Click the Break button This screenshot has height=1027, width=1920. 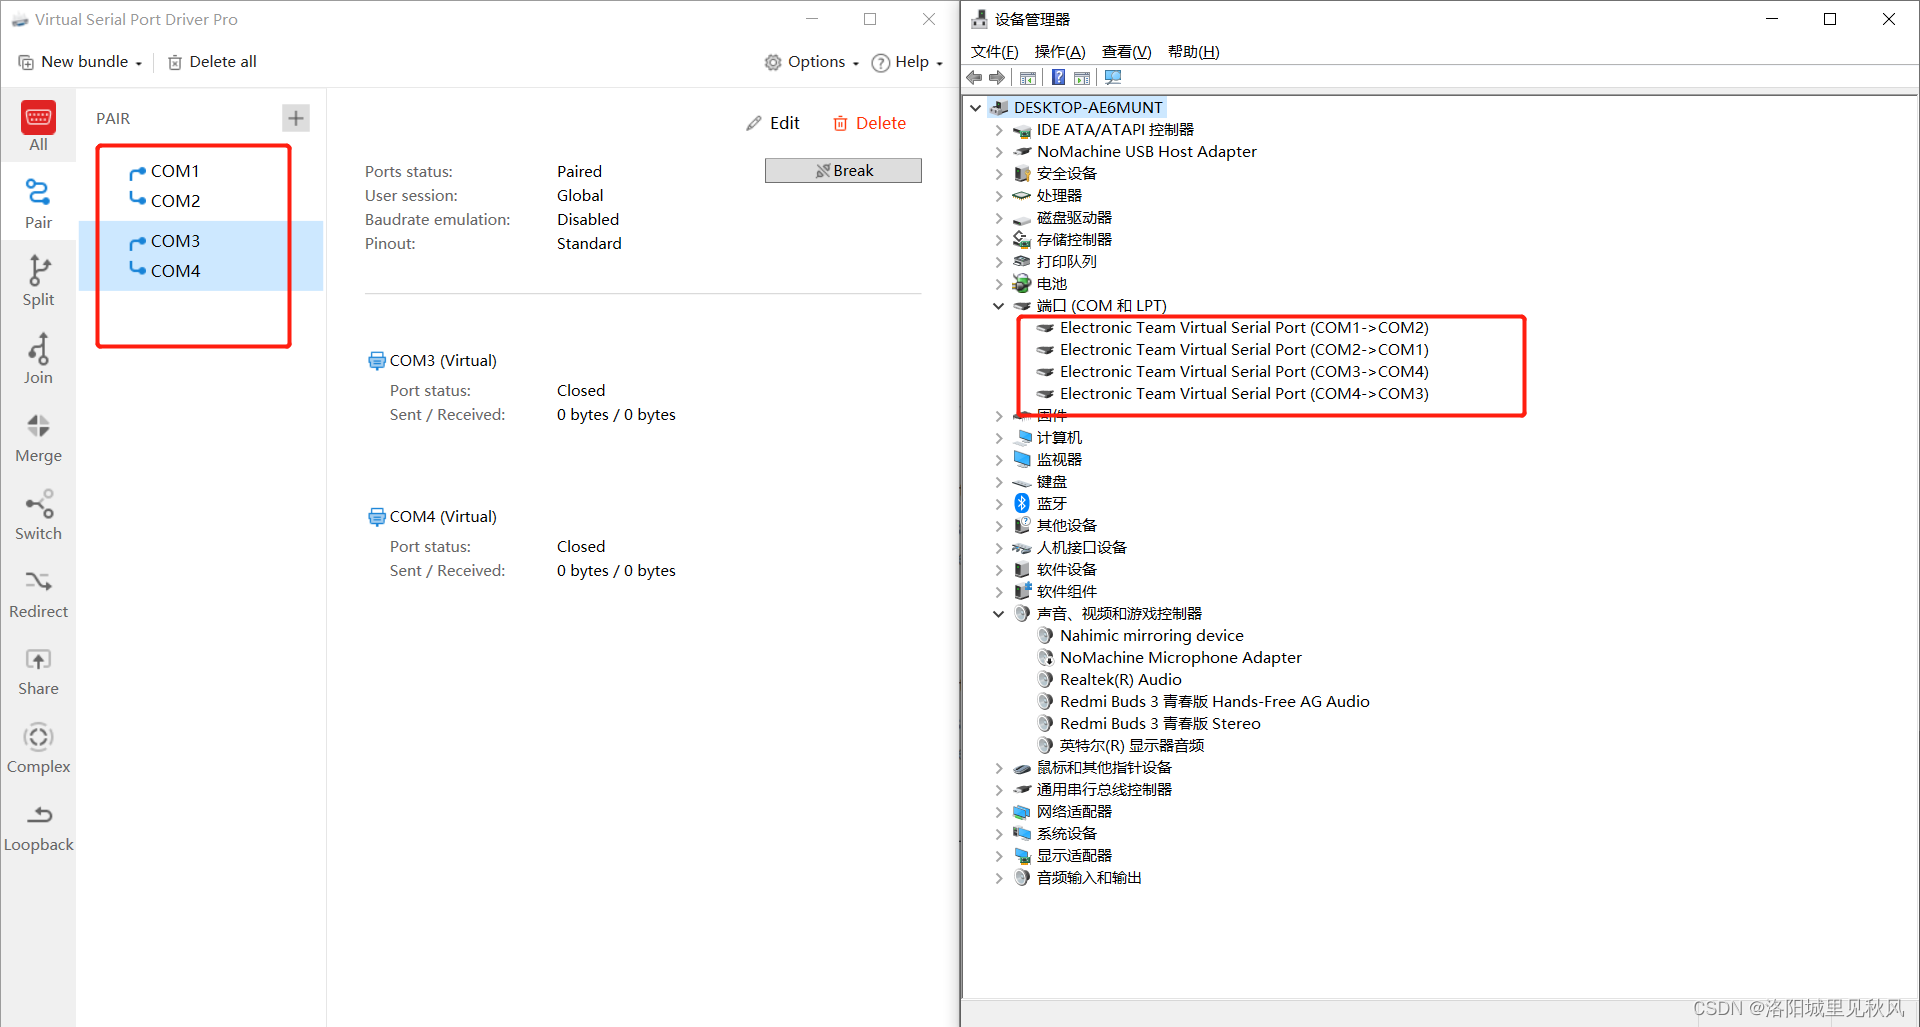pyautogui.click(x=843, y=171)
